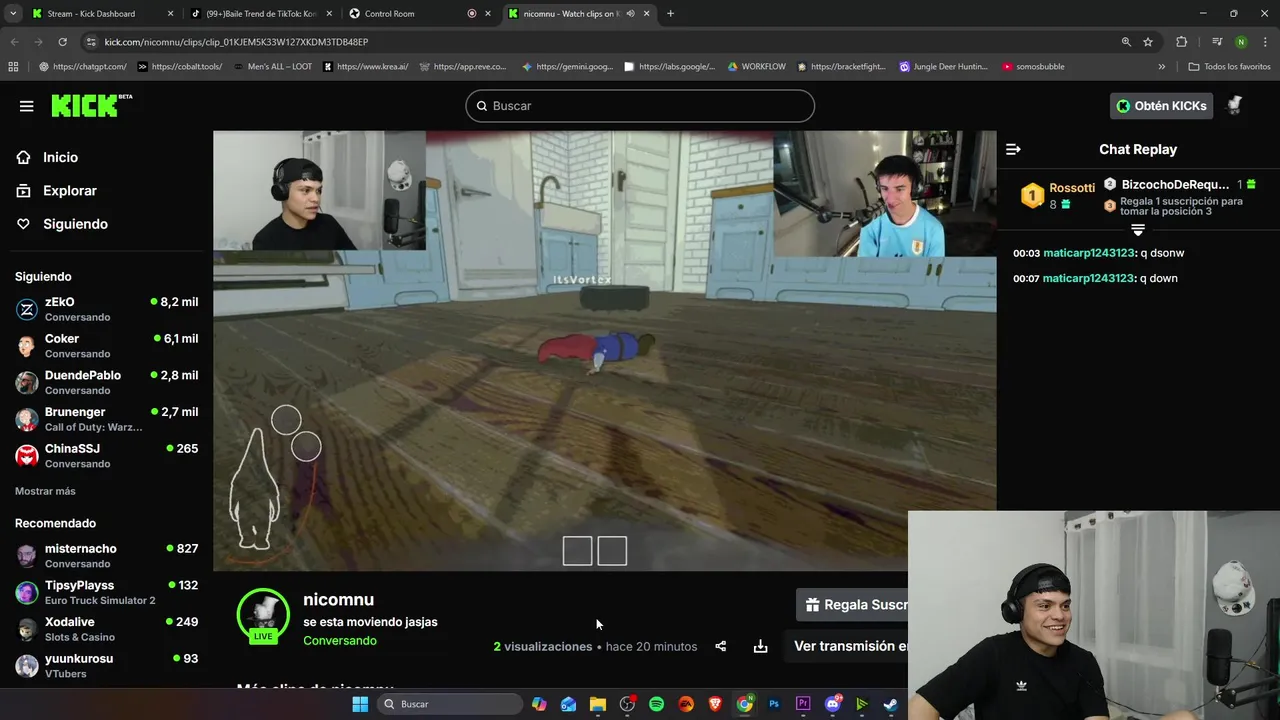Image resolution: width=1280 pixels, height=720 pixels.
Task: Mute the nicomnu tab audio icon
Action: pyautogui.click(x=630, y=14)
